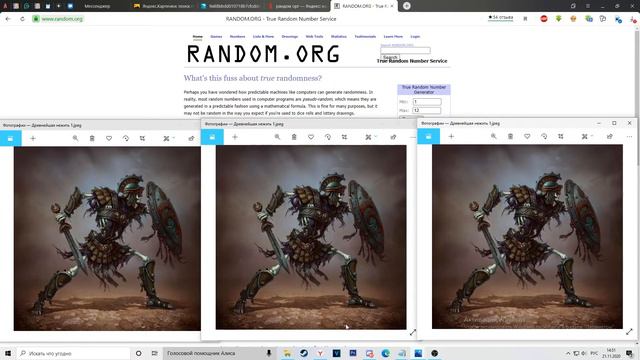640x360 pixels.
Task: Open the Windows Start menu
Action: [x=8, y=353]
